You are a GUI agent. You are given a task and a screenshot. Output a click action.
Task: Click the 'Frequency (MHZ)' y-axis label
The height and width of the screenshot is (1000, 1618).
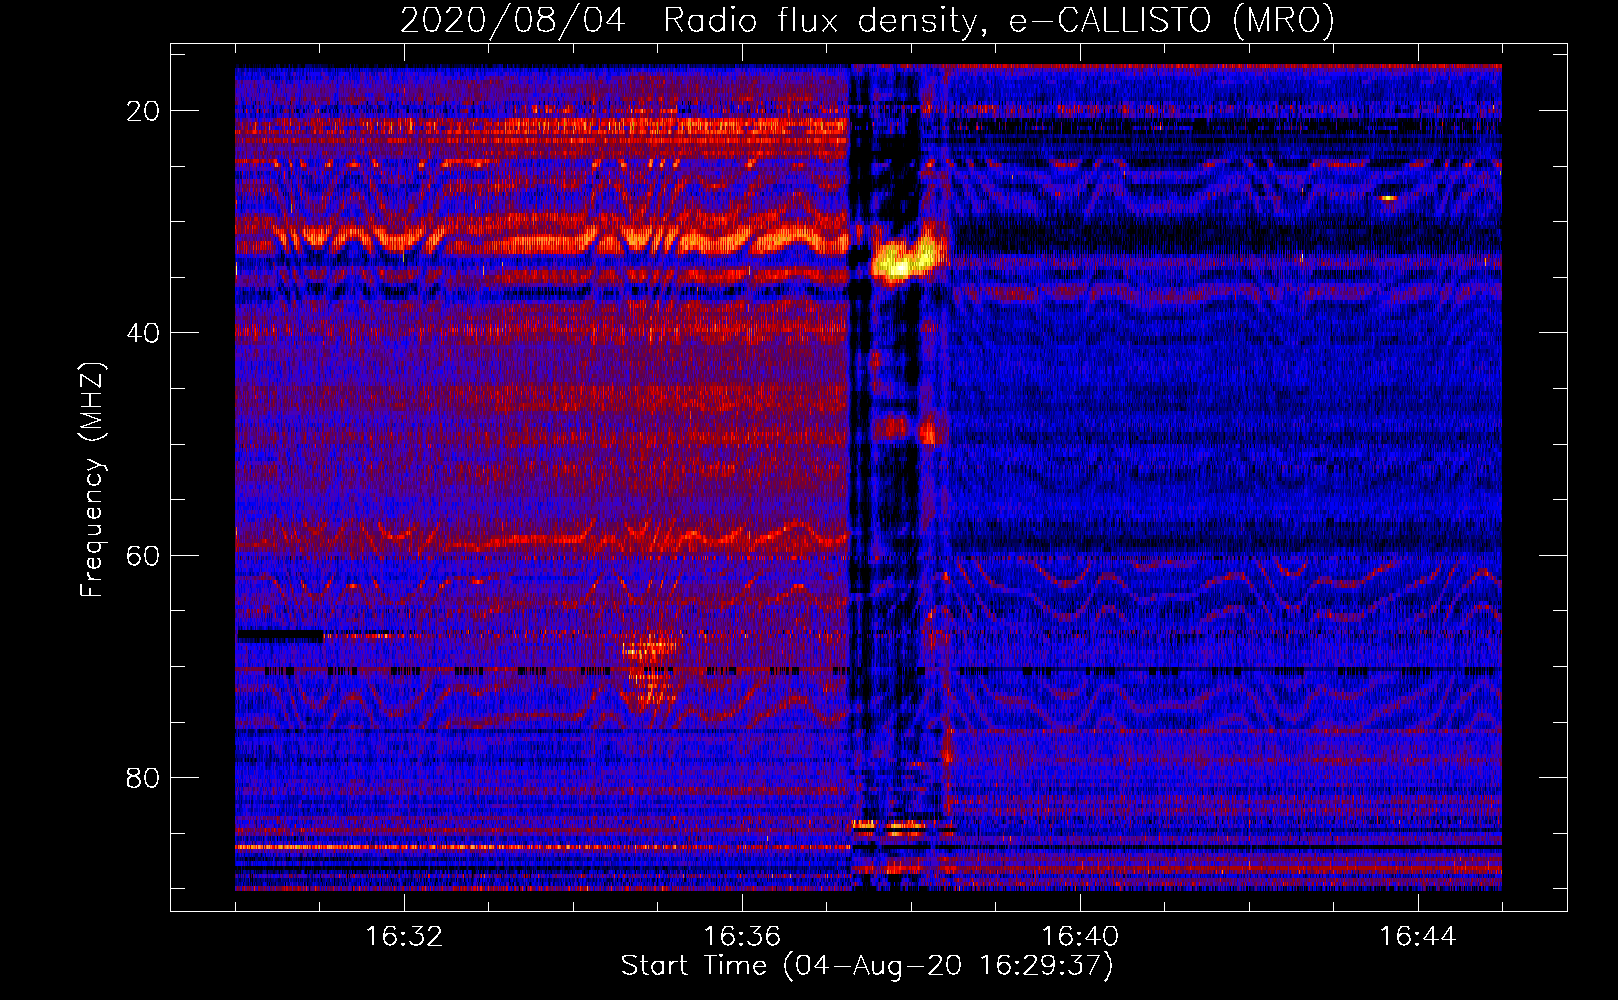(x=92, y=480)
